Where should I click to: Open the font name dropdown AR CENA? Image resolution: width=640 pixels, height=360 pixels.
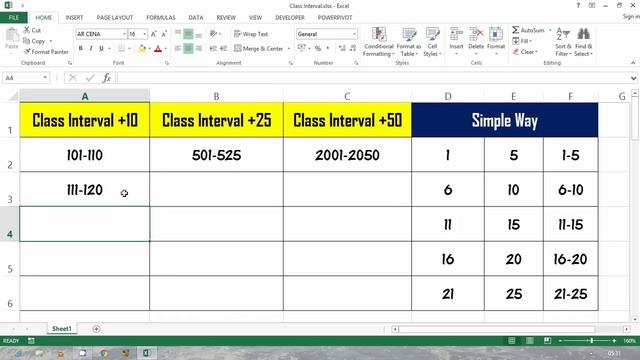pyautogui.click(x=124, y=34)
